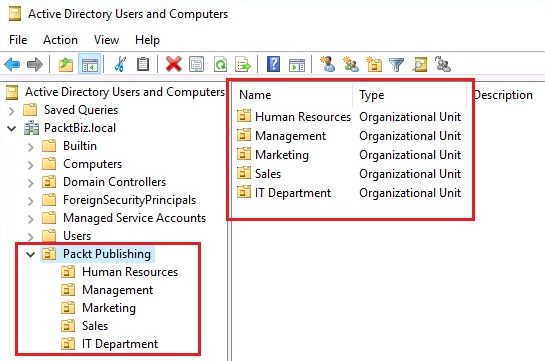Screen dimensions: 545x361
Task: Click the Refresh toolbar icon
Action: (221, 65)
